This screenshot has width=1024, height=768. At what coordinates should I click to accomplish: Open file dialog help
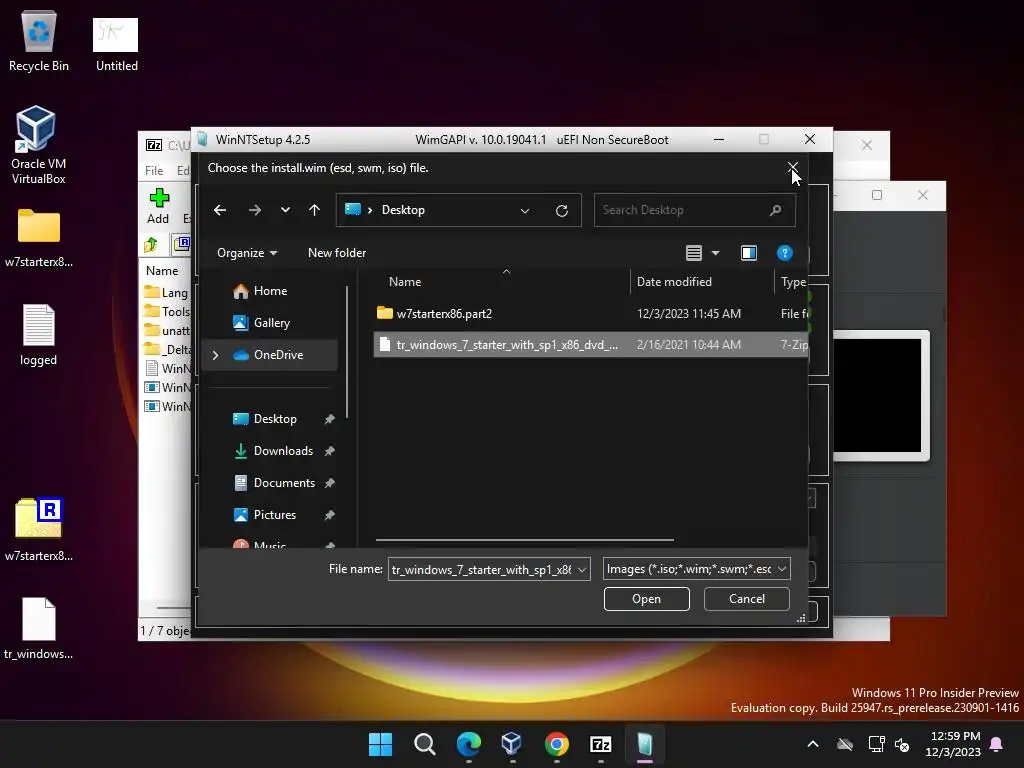pyautogui.click(x=784, y=253)
